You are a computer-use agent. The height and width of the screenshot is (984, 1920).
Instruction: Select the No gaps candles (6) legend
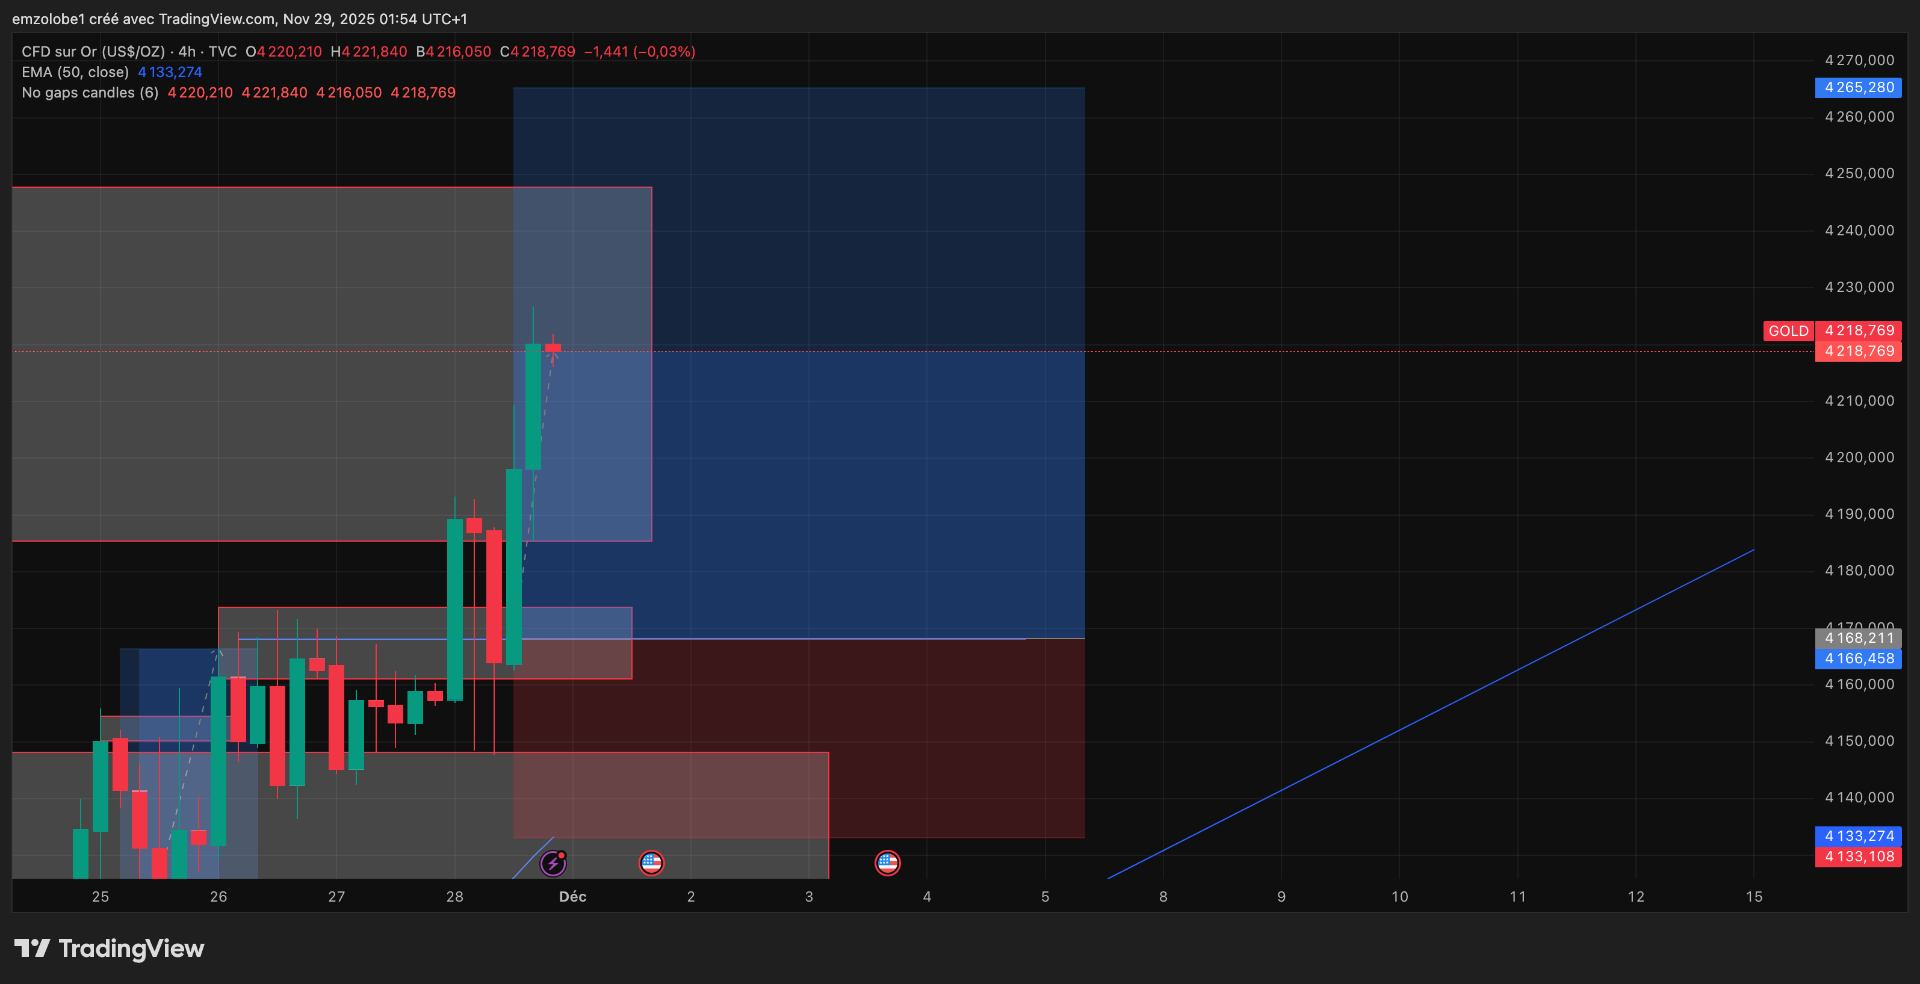pyautogui.click(x=90, y=93)
